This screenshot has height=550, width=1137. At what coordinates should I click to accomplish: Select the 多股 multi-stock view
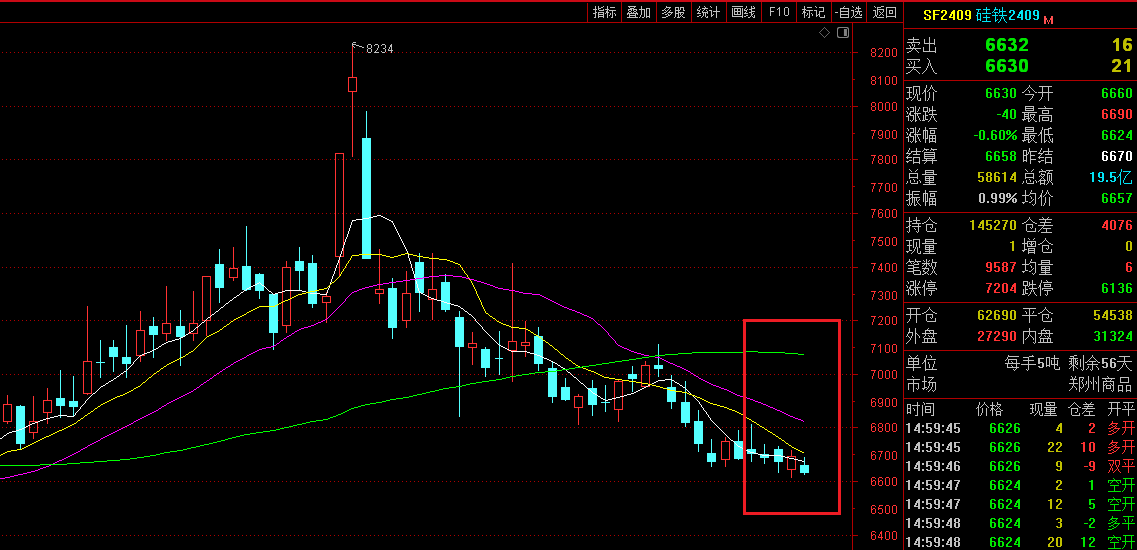(x=673, y=13)
